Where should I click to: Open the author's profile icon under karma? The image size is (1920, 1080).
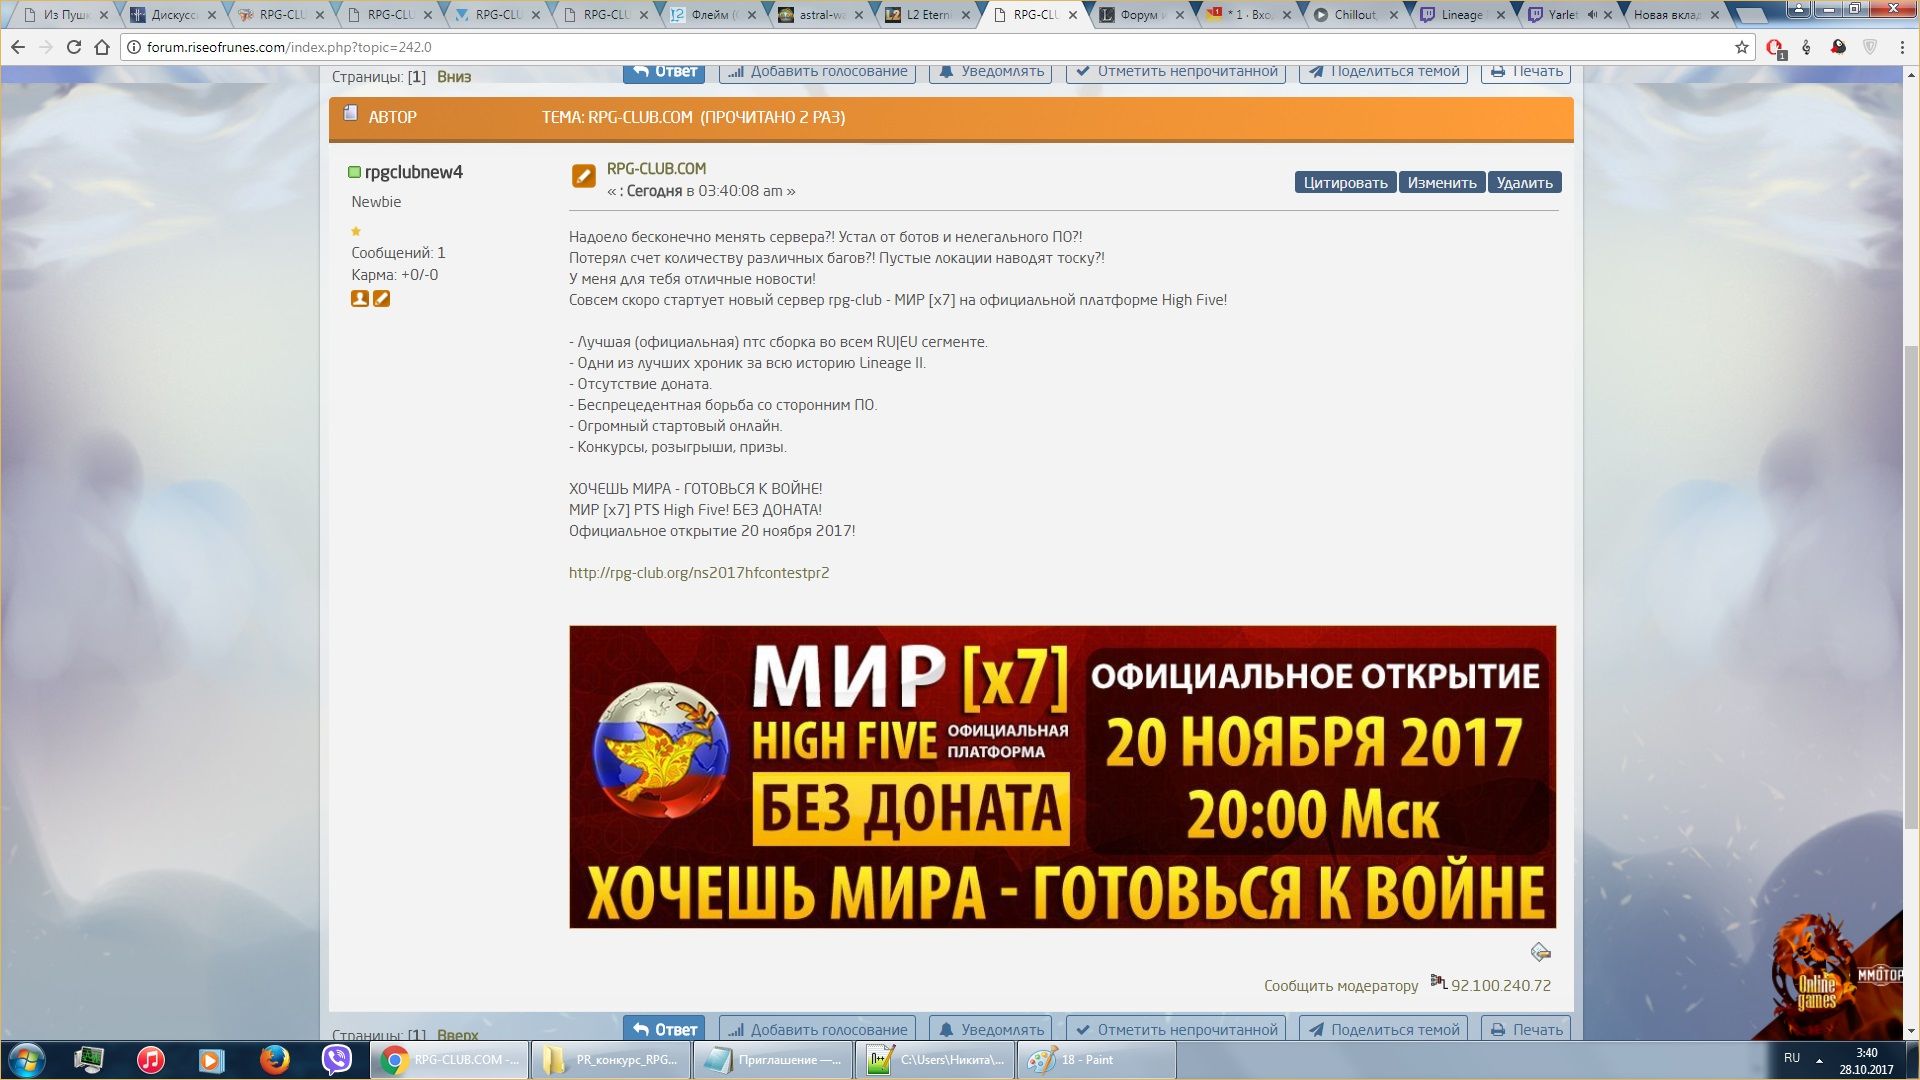coord(360,299)
